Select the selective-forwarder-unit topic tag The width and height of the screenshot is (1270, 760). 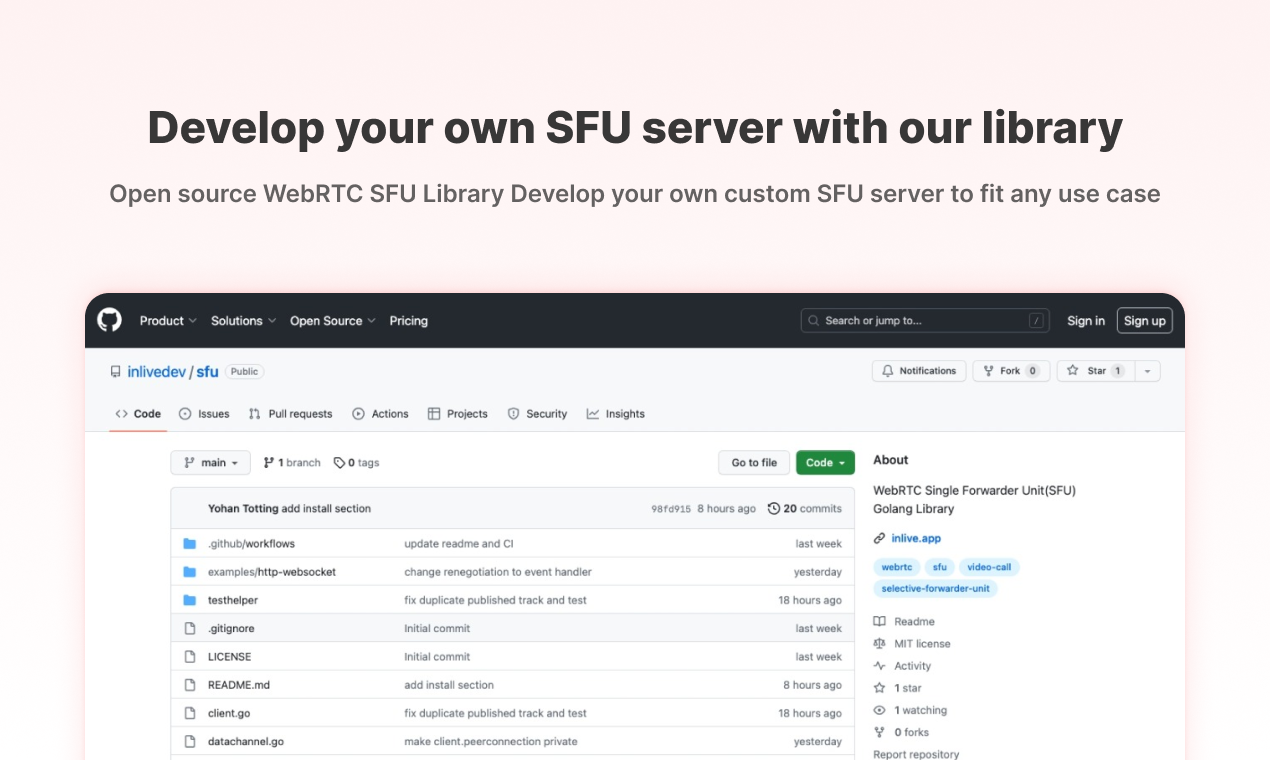pos(935,589)
